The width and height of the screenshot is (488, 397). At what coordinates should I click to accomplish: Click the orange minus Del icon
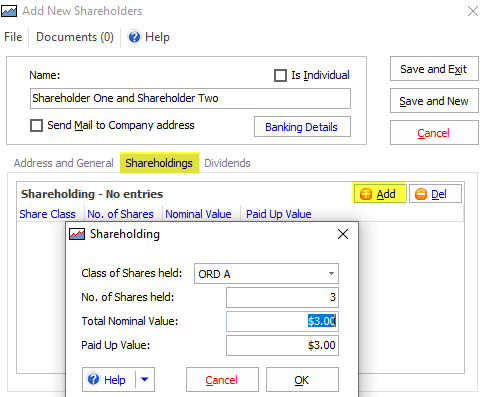pos(421,194)
